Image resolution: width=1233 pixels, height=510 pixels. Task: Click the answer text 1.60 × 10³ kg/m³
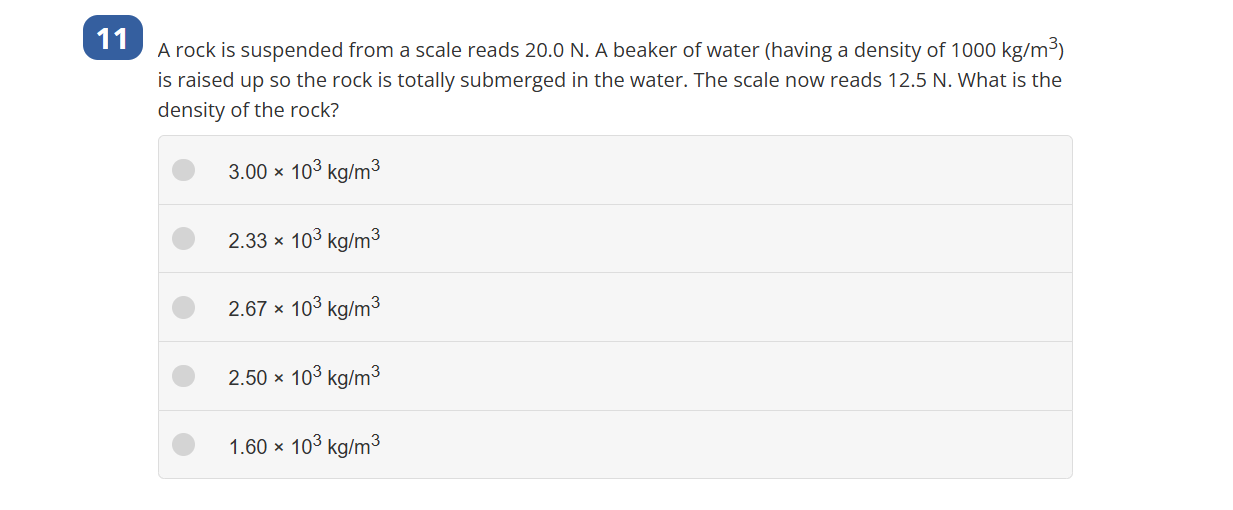click(x=304, y=445)
